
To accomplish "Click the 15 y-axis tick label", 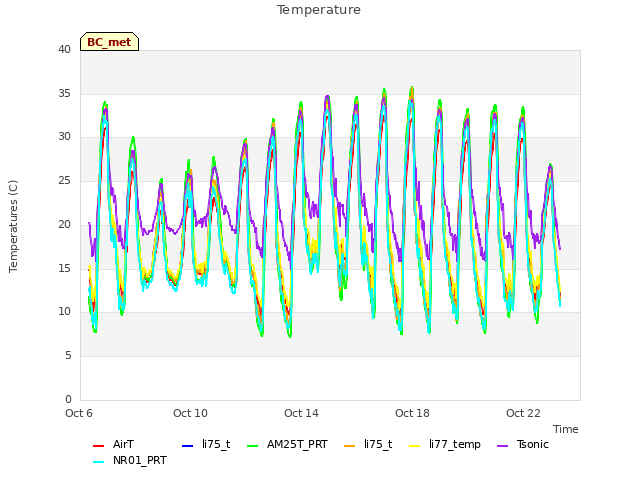I will point(64,268).
